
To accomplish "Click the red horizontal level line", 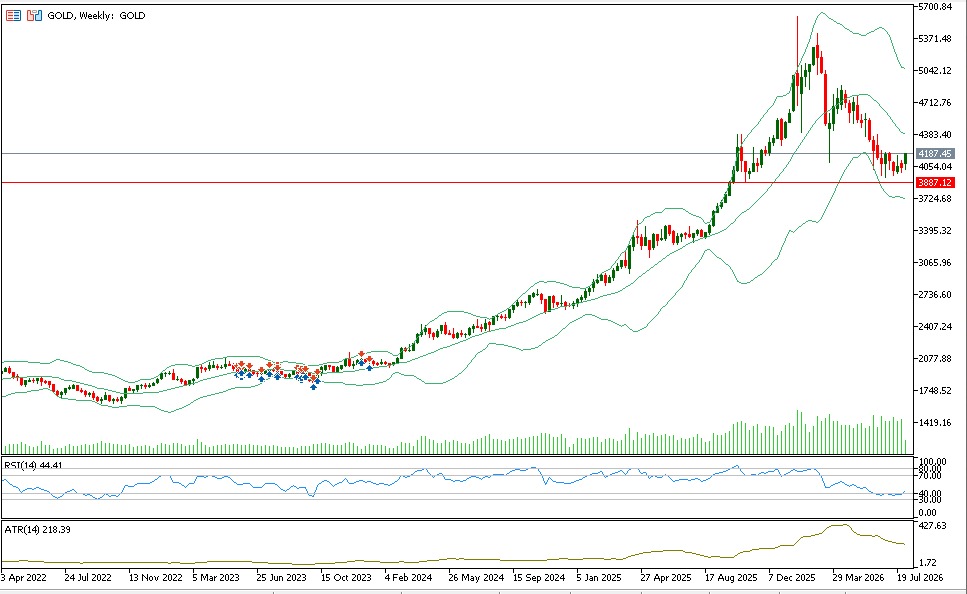I will (456, 183).
